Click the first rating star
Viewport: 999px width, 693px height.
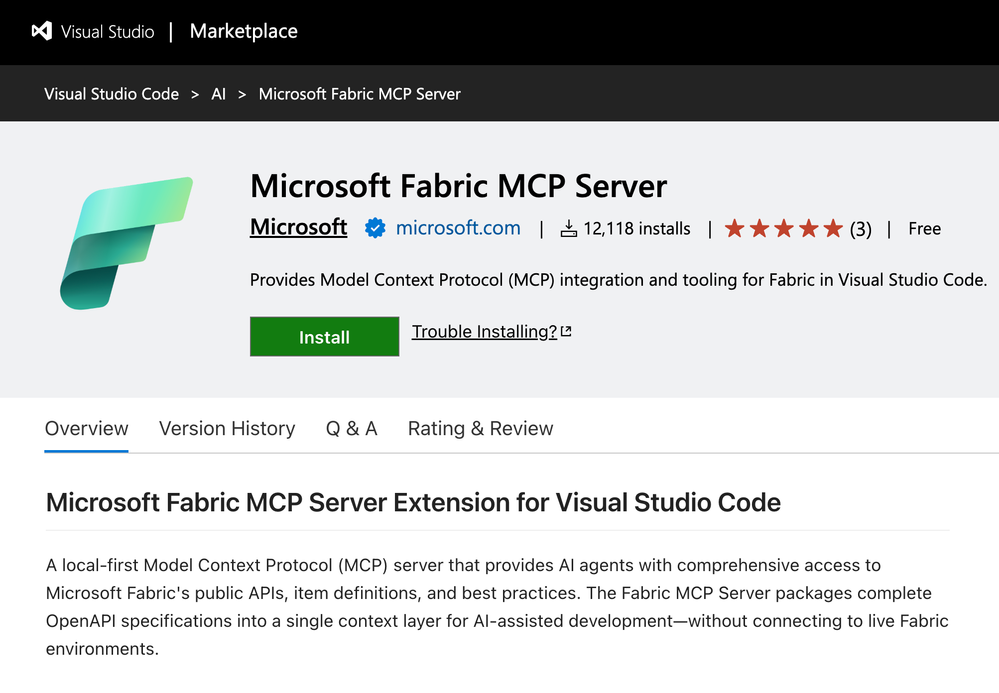(x=735, y=228)
